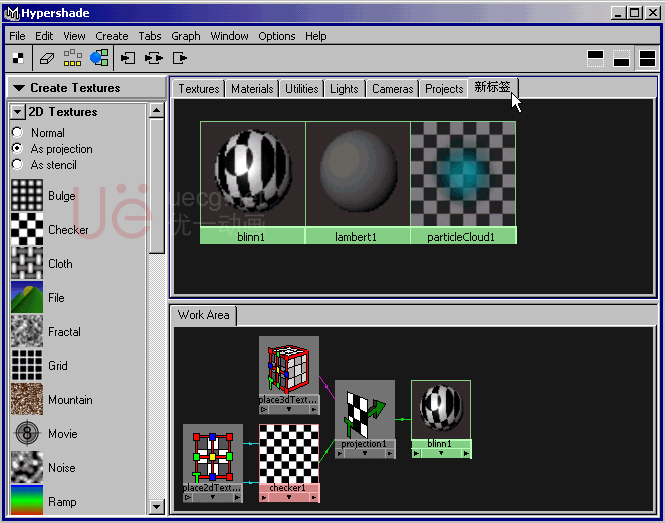Select blinn1 swatch in top panel

click(253, 182)
